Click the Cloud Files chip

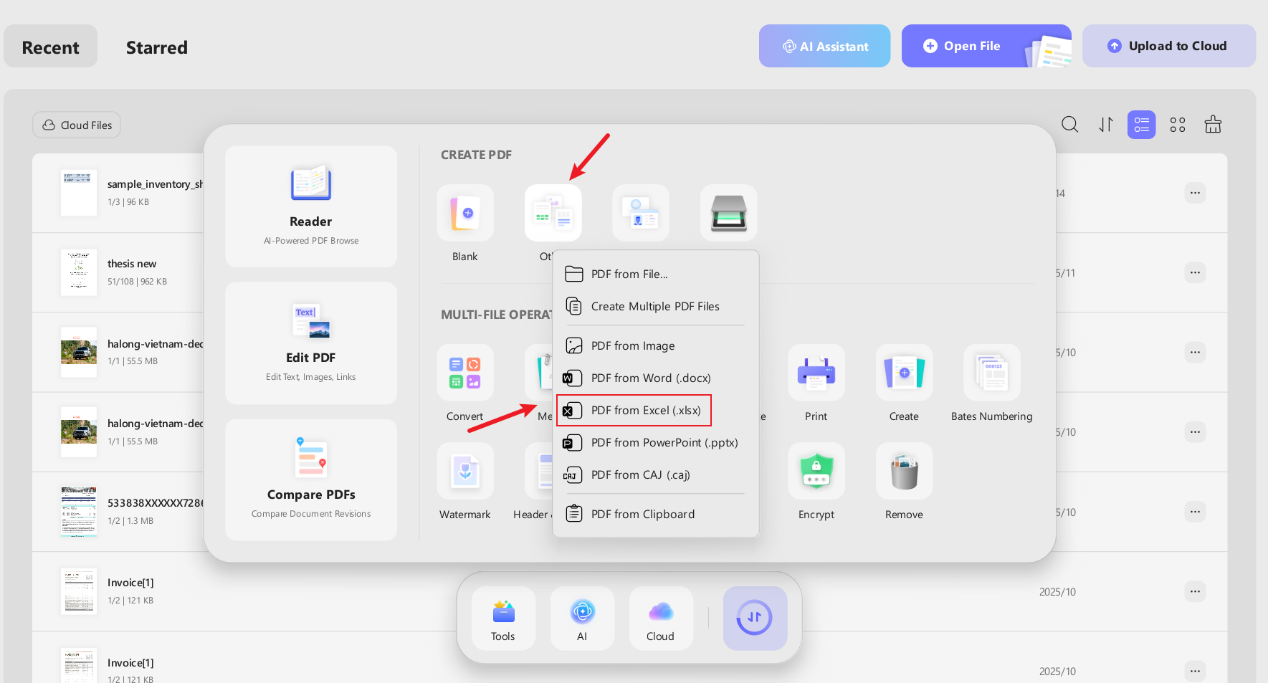click(77, 125)
